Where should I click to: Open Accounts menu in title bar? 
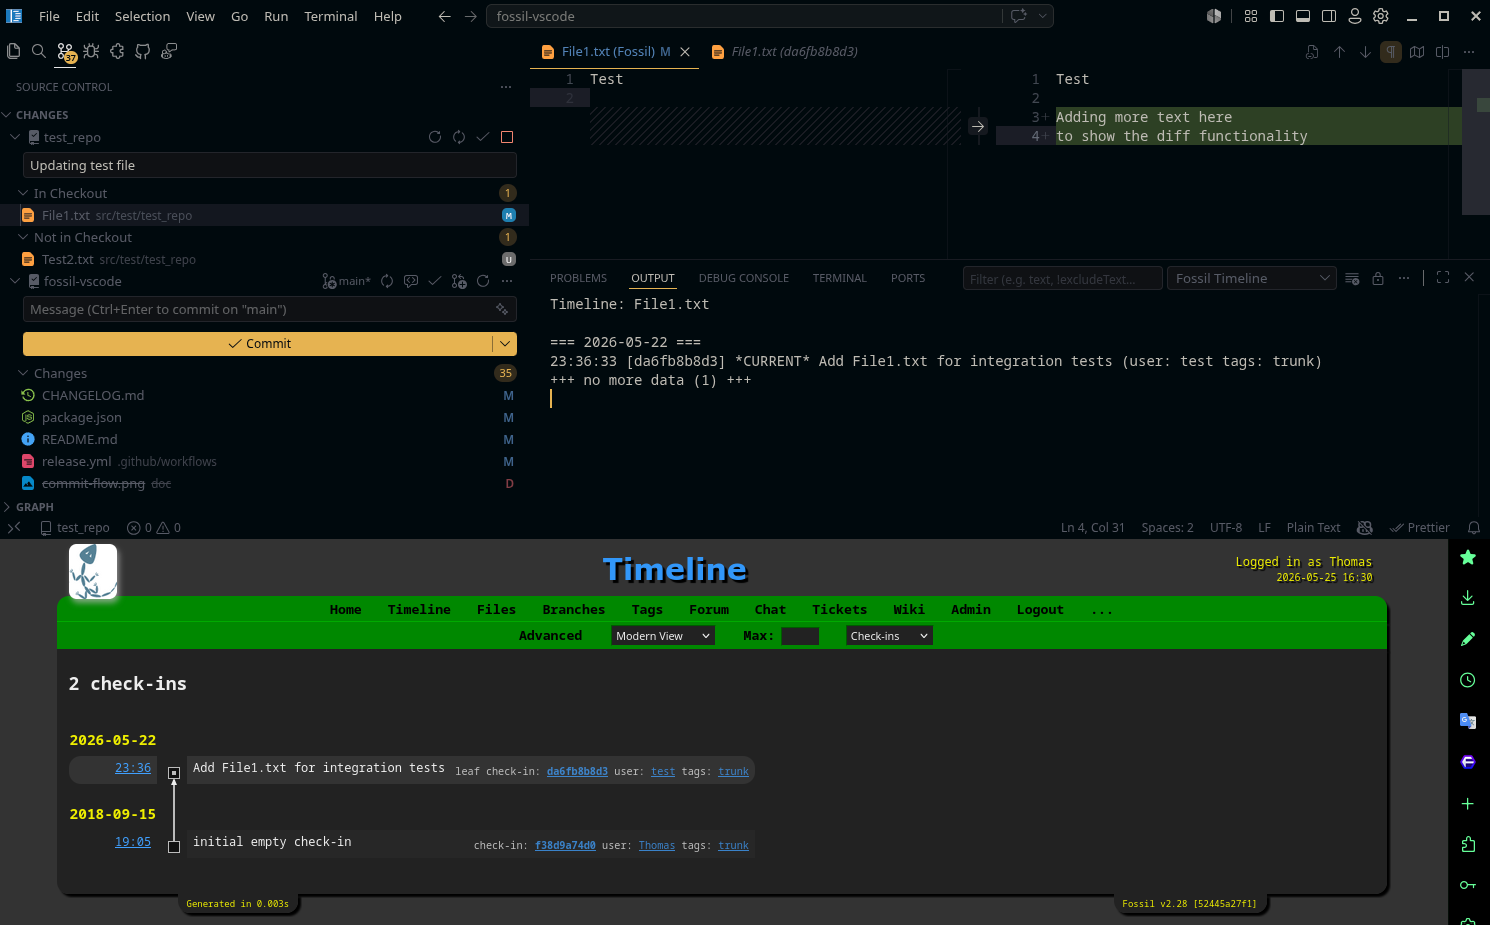coord(1355,16)
